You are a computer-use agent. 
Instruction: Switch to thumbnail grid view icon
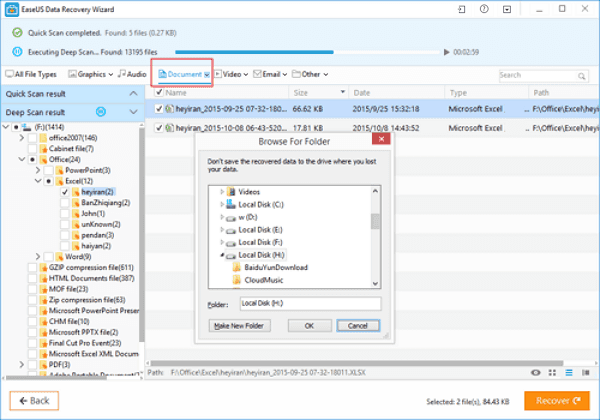[552, 372]
